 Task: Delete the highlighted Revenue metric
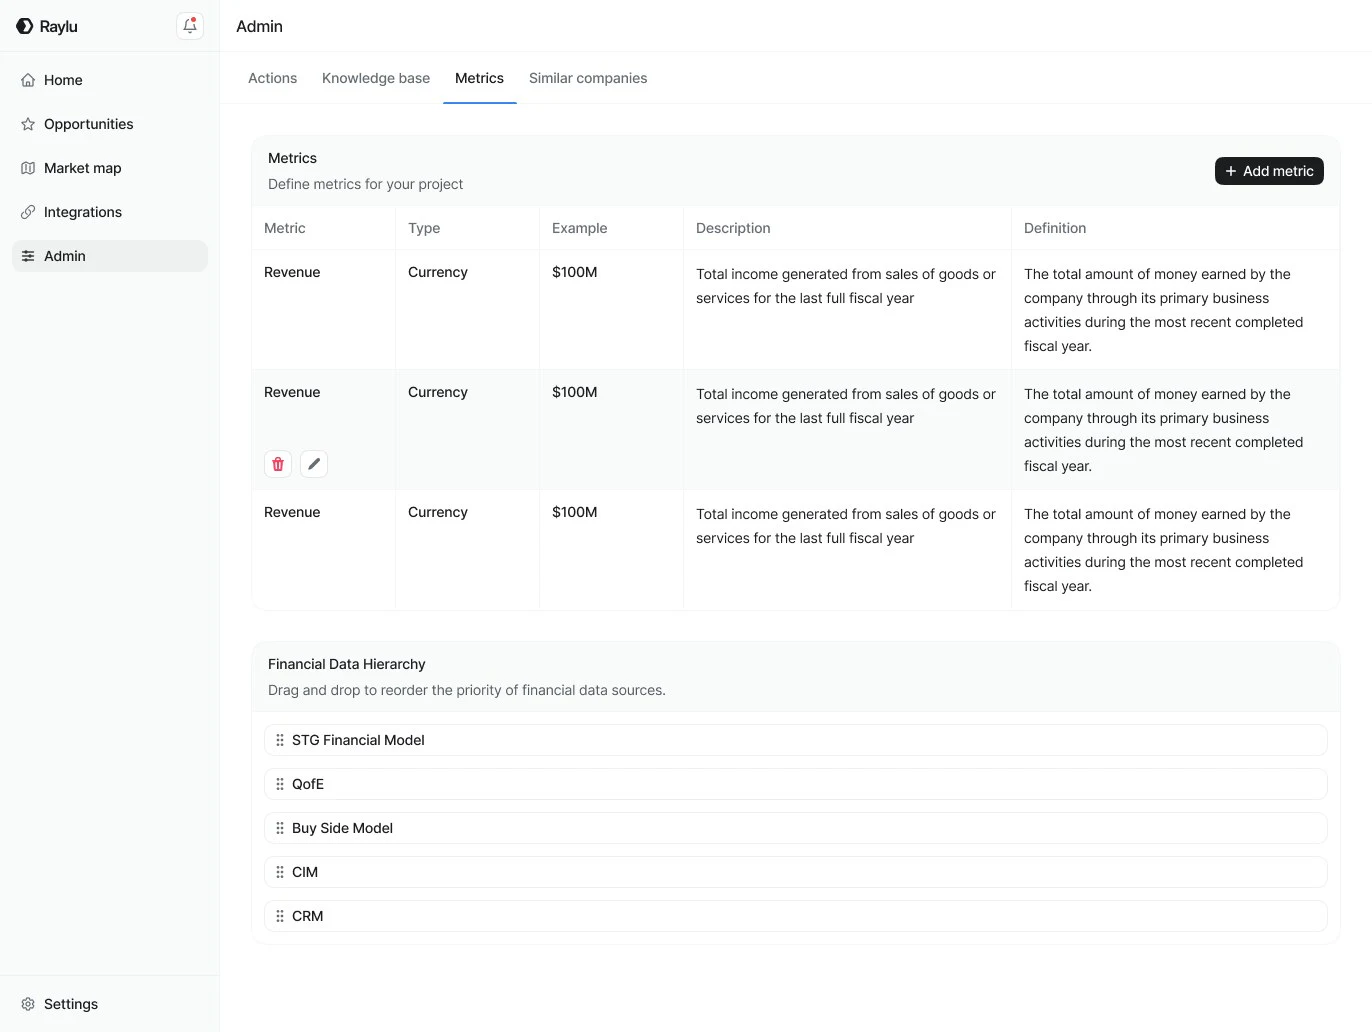278,464
